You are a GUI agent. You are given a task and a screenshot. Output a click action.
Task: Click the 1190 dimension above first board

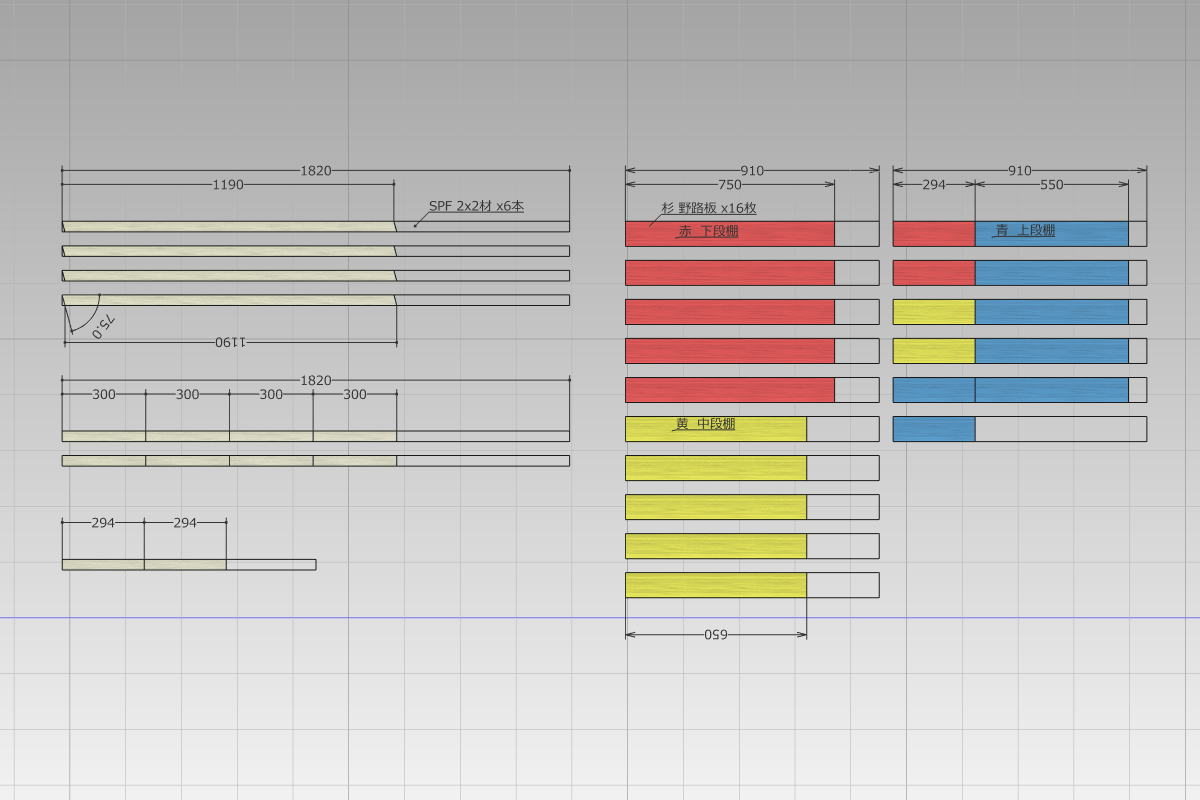[x=228, y=185]
